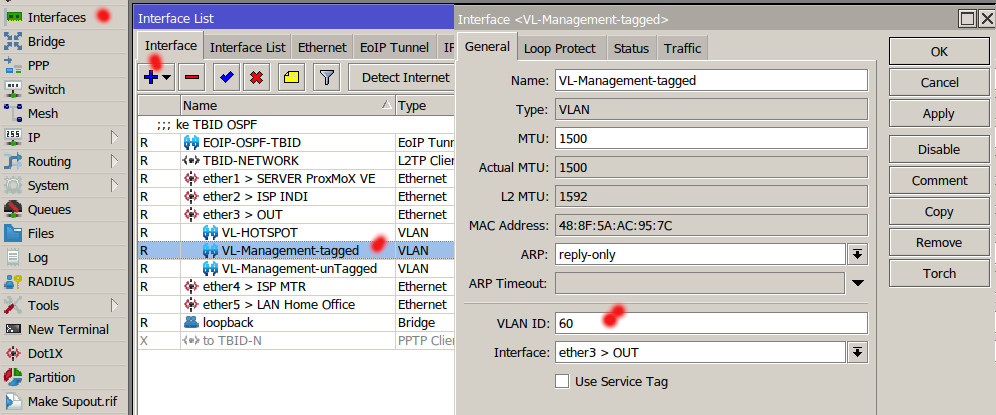Click the blue plus add interface button
This screenshot has width=996, height=415.
tap(151, 78)
